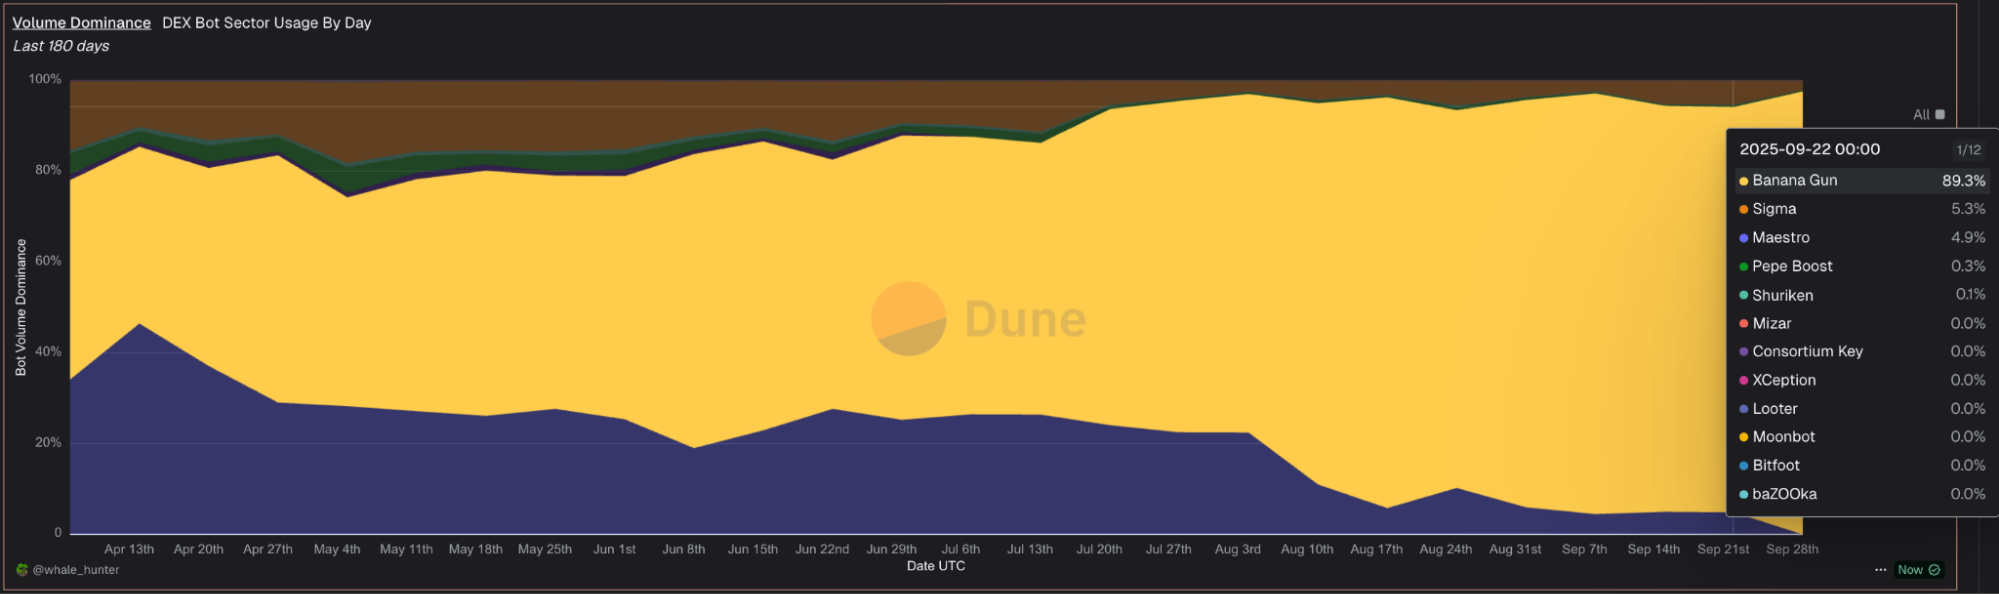Click the 0.1% Shuriken value
The height and width of the screenshot is (595, 1999).
[1970, 295]
